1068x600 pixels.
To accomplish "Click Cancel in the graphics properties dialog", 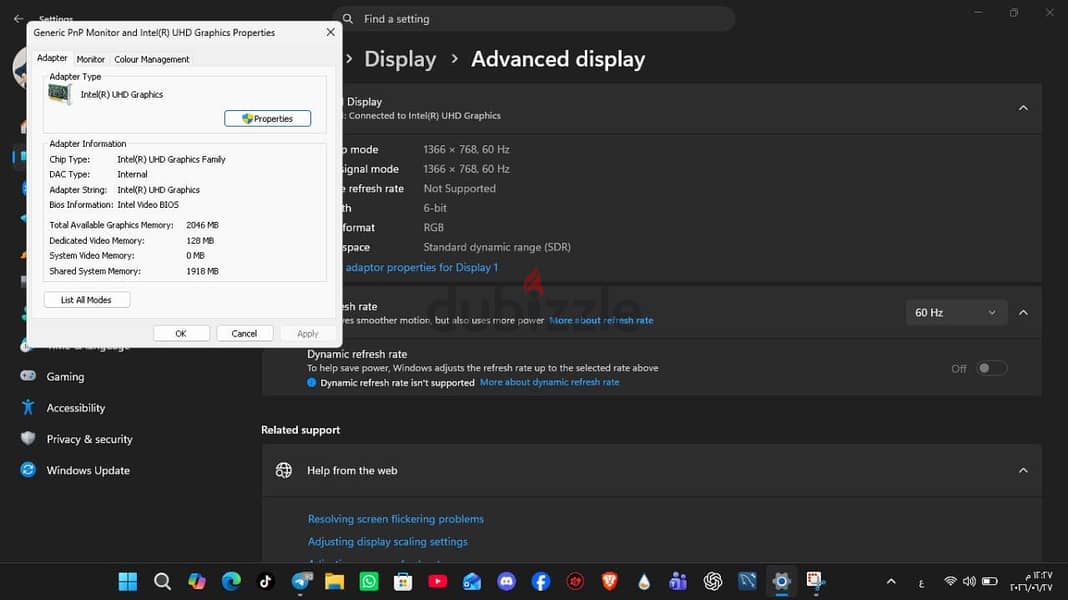I will point(244,333).
